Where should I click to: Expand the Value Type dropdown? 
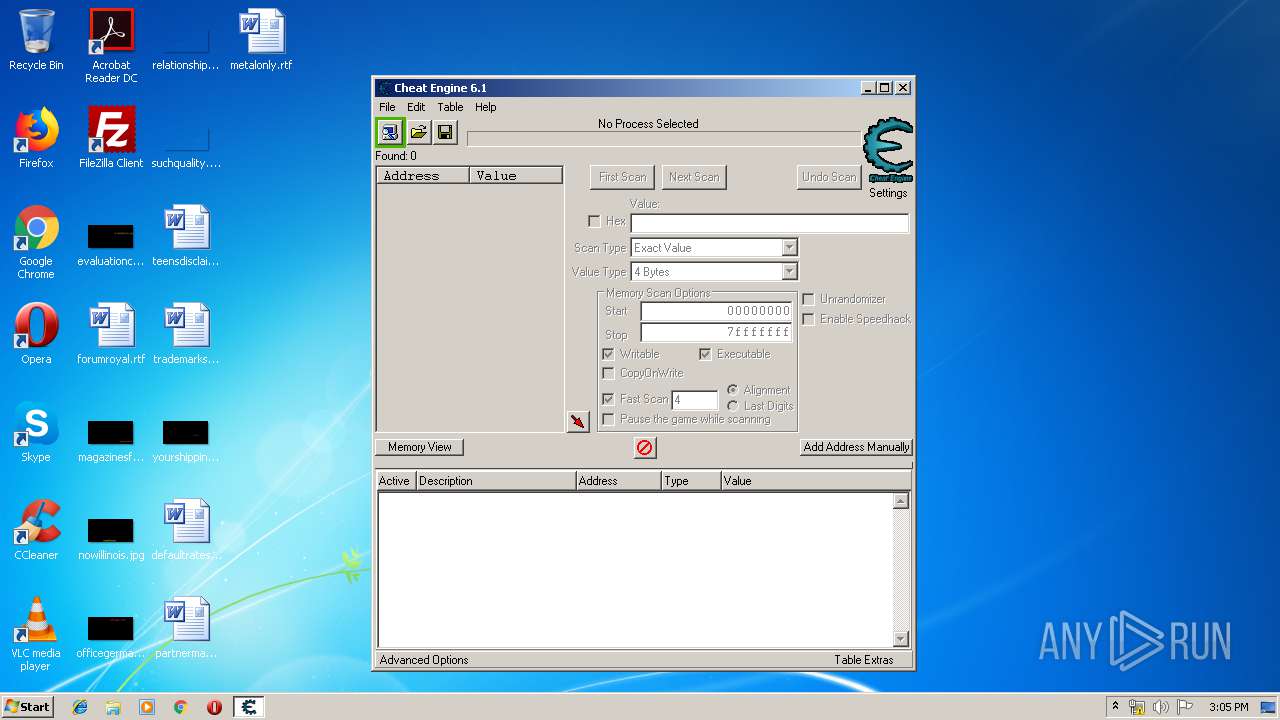point(789,272)
